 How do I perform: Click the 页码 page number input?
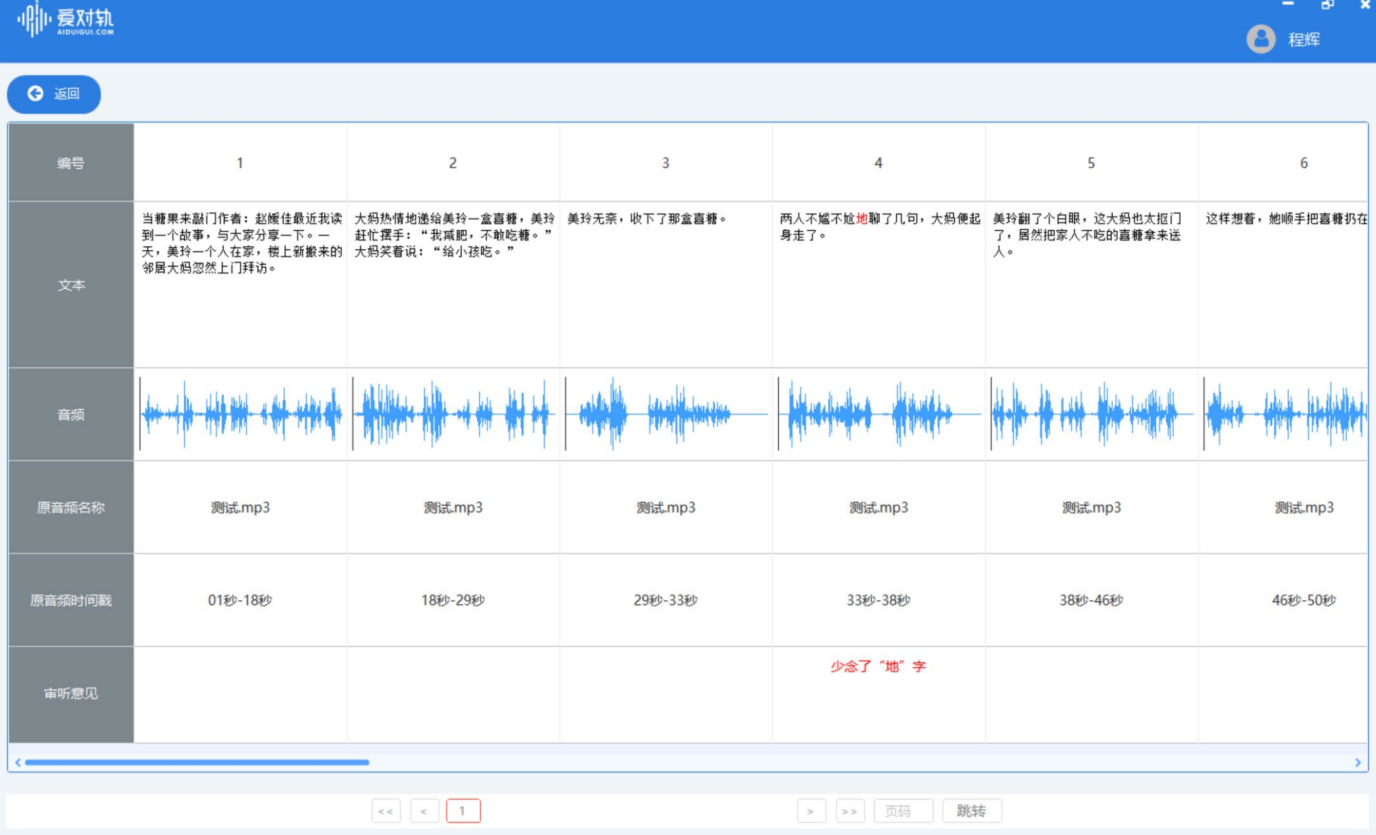click(903, 811)
